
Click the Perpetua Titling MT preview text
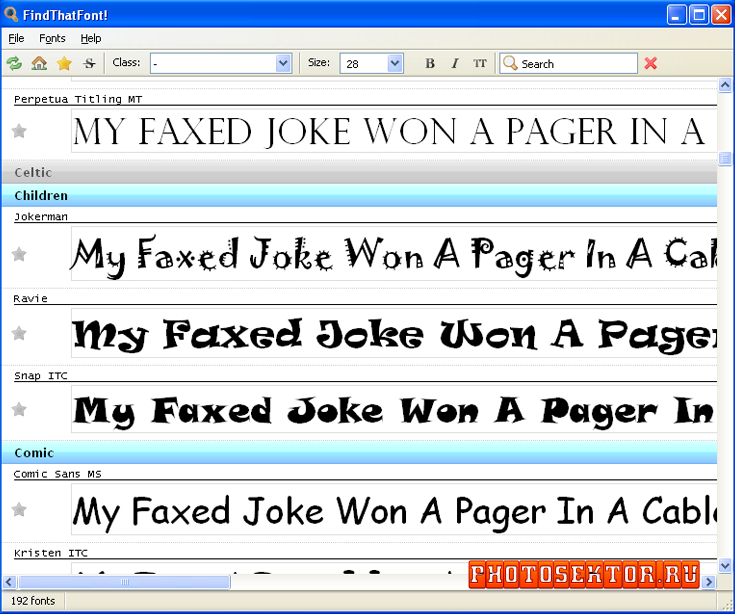coord(394,131)
